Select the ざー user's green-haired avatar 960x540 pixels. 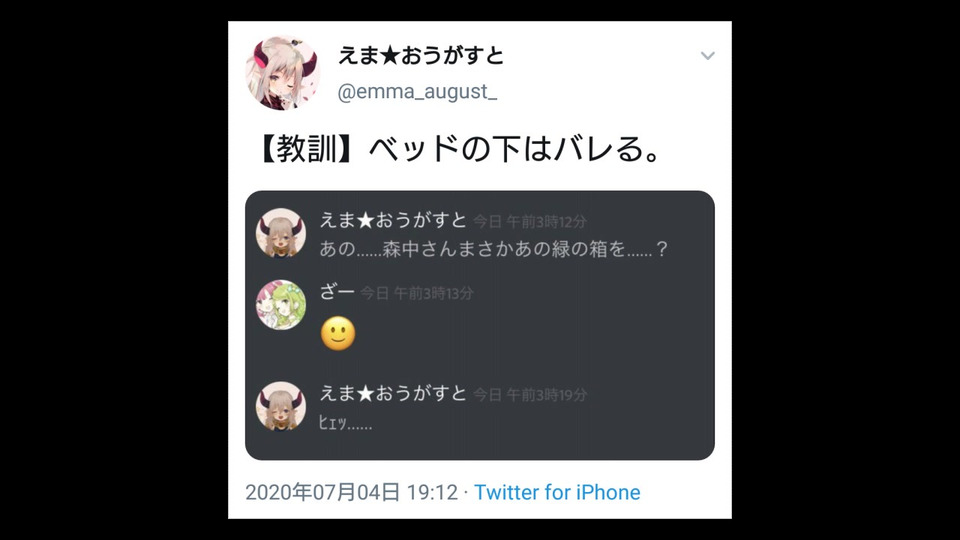pyautogui.click(x=280, y=305)
